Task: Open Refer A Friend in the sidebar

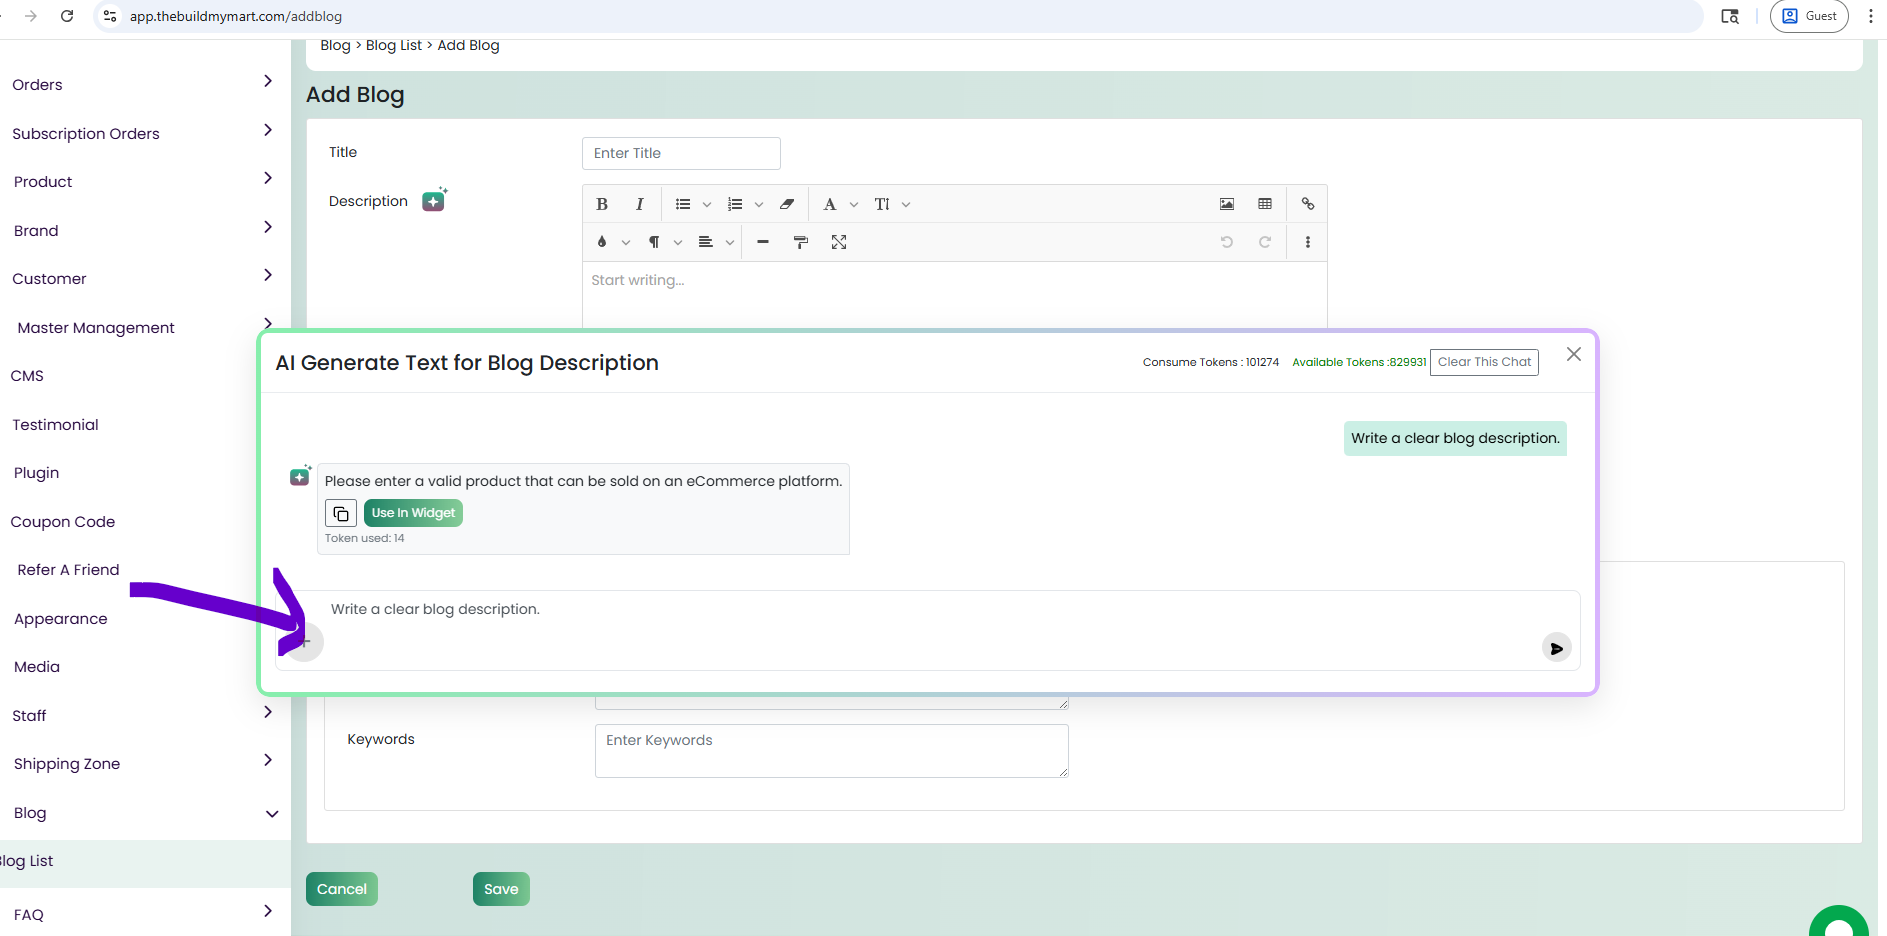Action: tap(68, 570)
